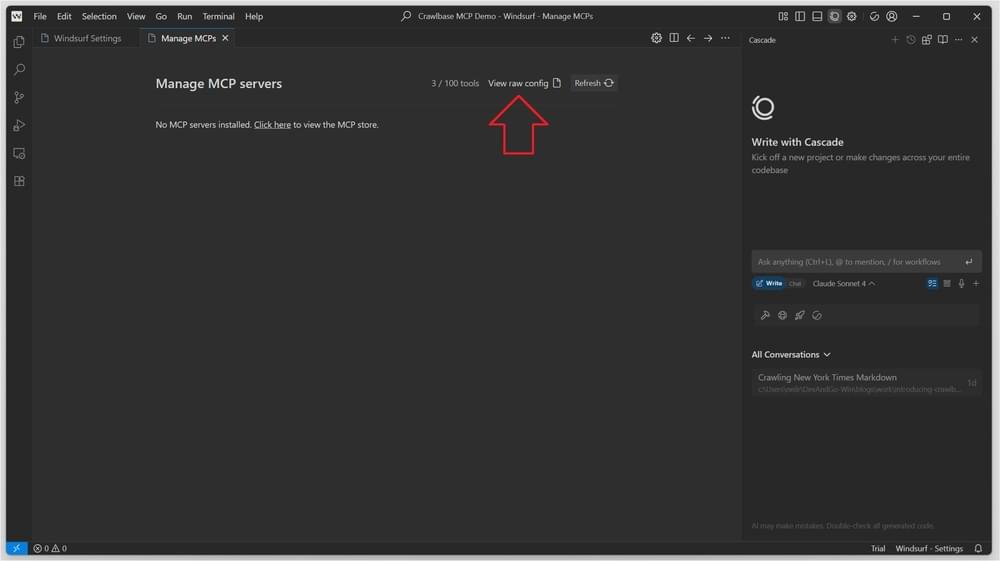Open the Extensions view in activity bar
This screenshot has width=1000, height=561.
[19, 181]
